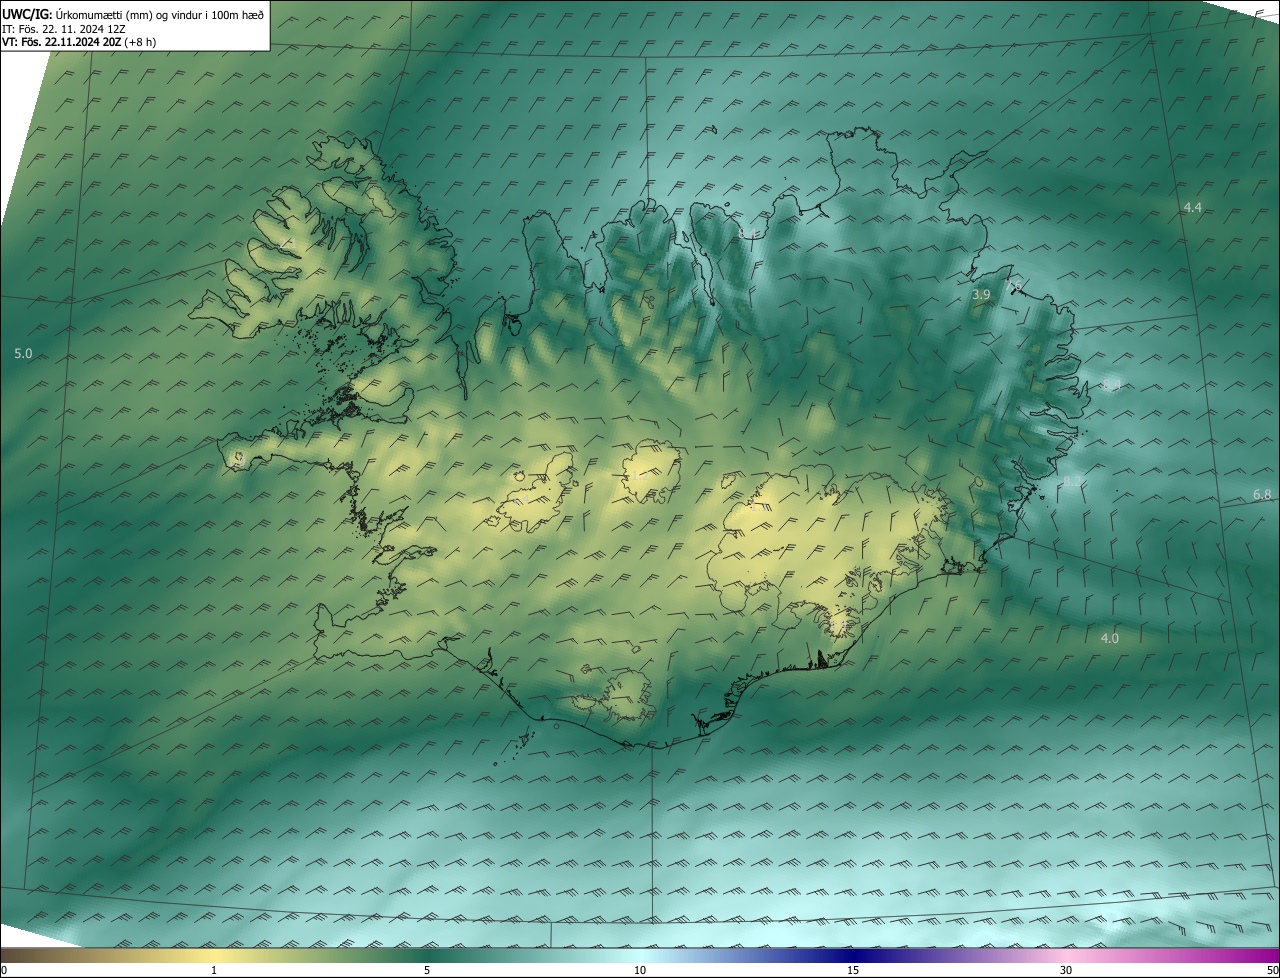Click the "5" tick on the colour scale
This screenshot has height=978, width=1280.
[x=427, y=970]
